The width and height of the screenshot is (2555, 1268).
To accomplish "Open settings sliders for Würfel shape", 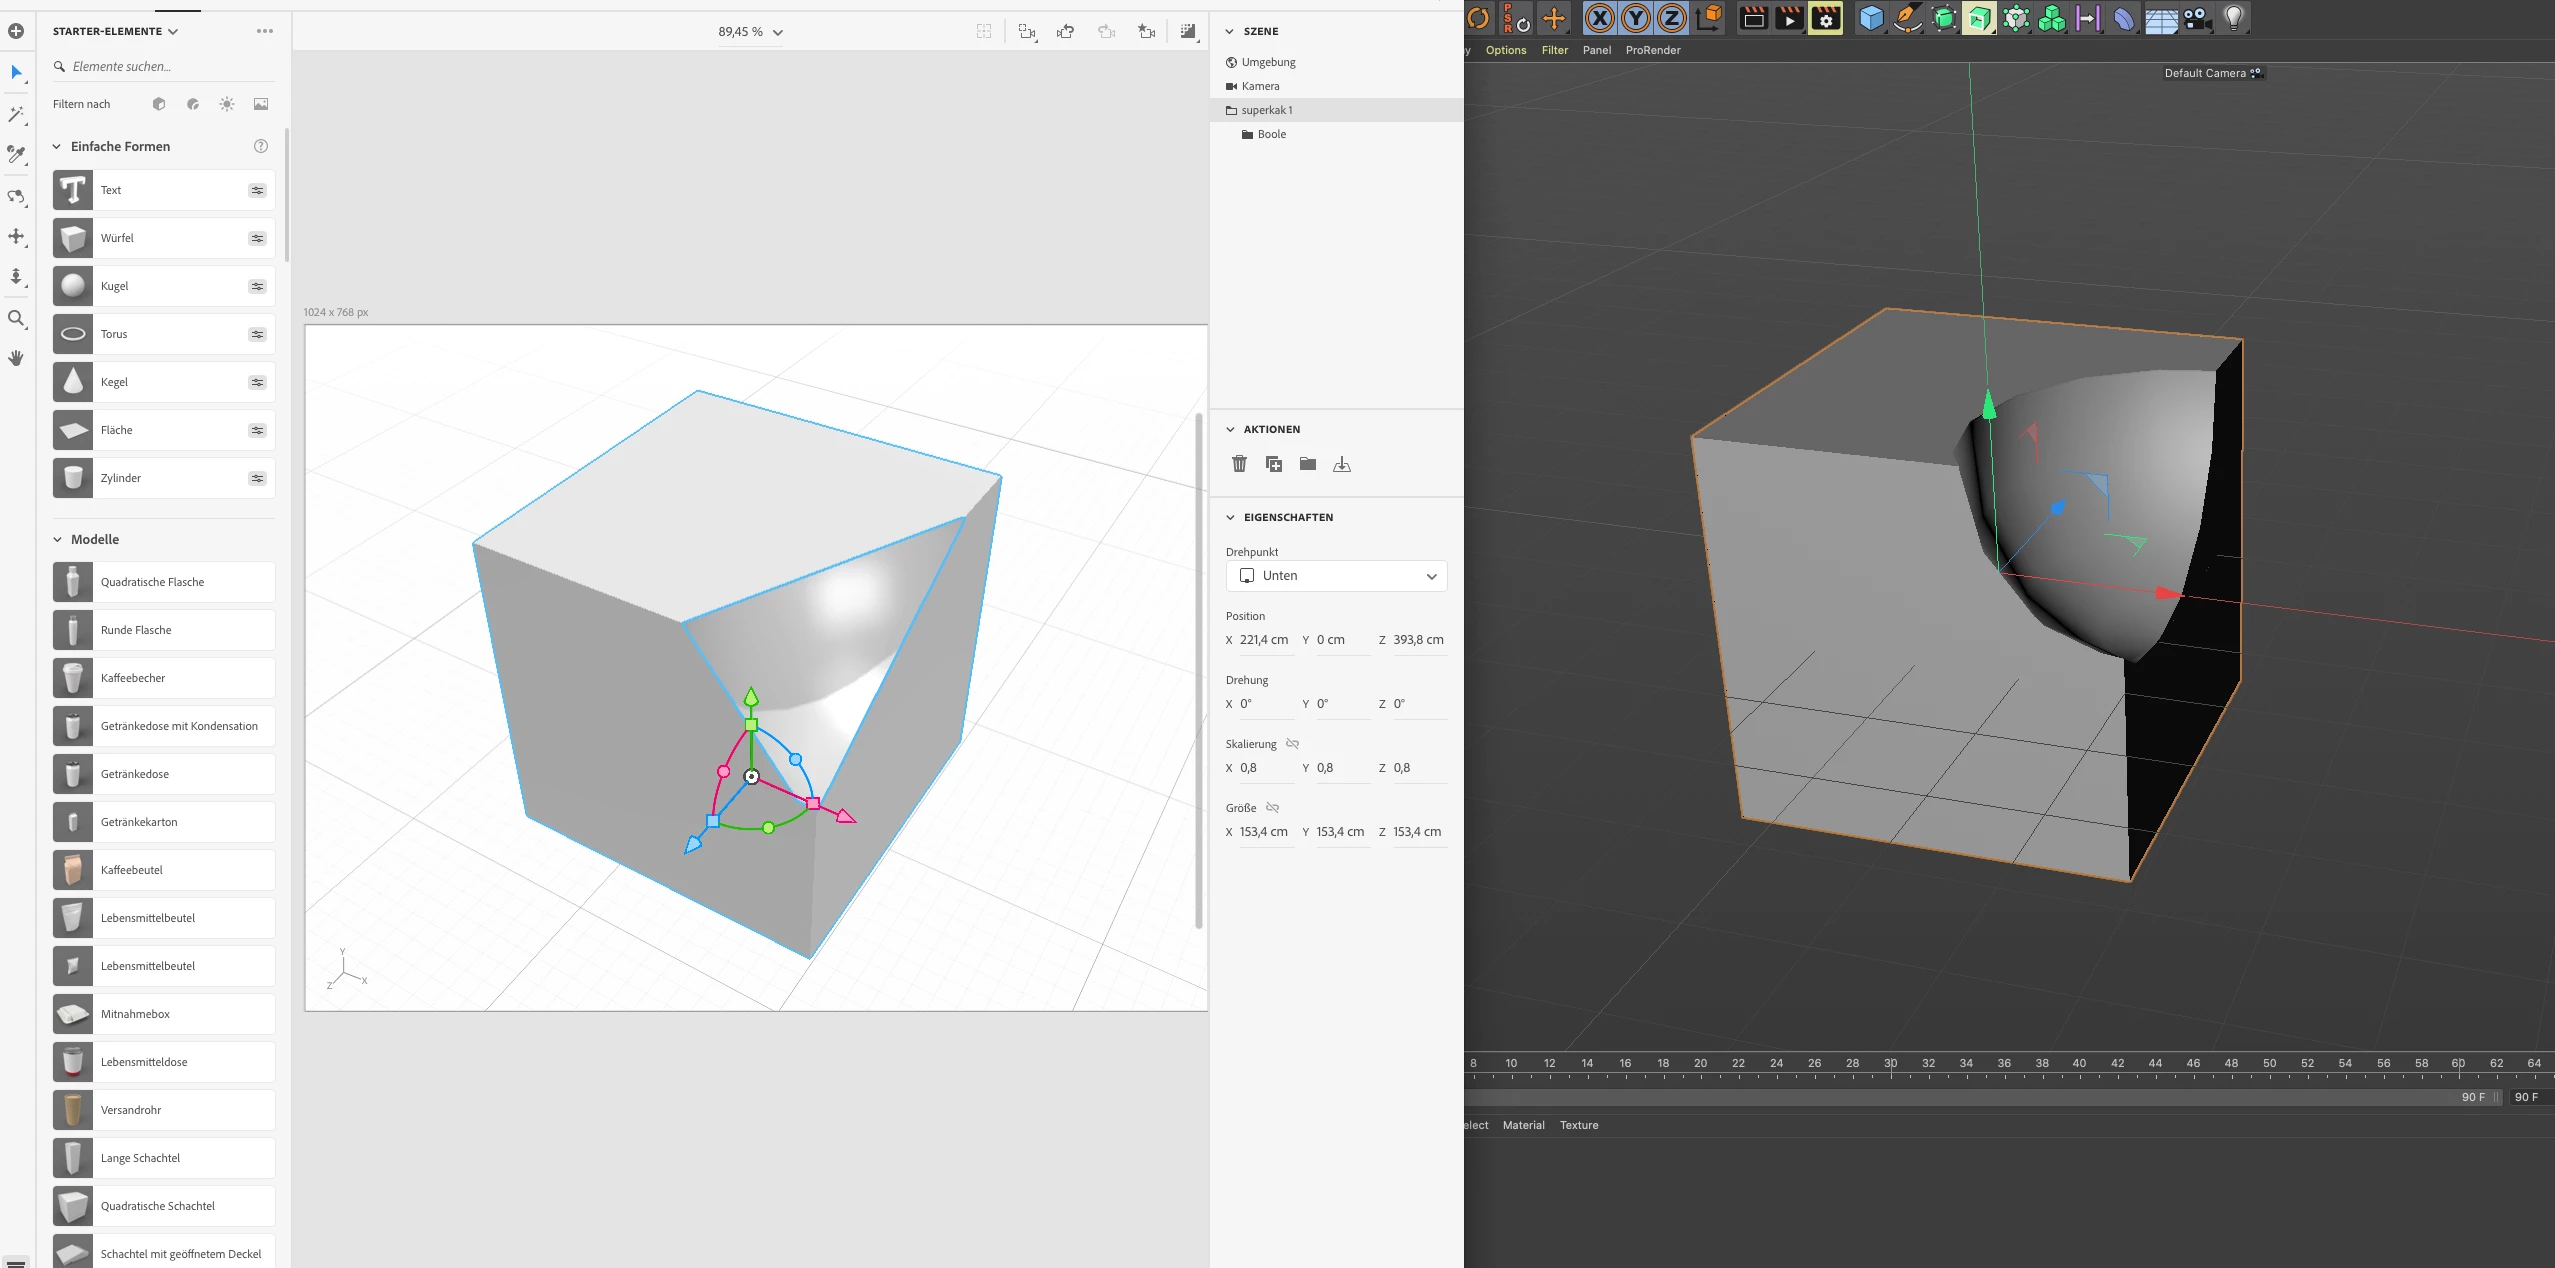I will (257, 238).
